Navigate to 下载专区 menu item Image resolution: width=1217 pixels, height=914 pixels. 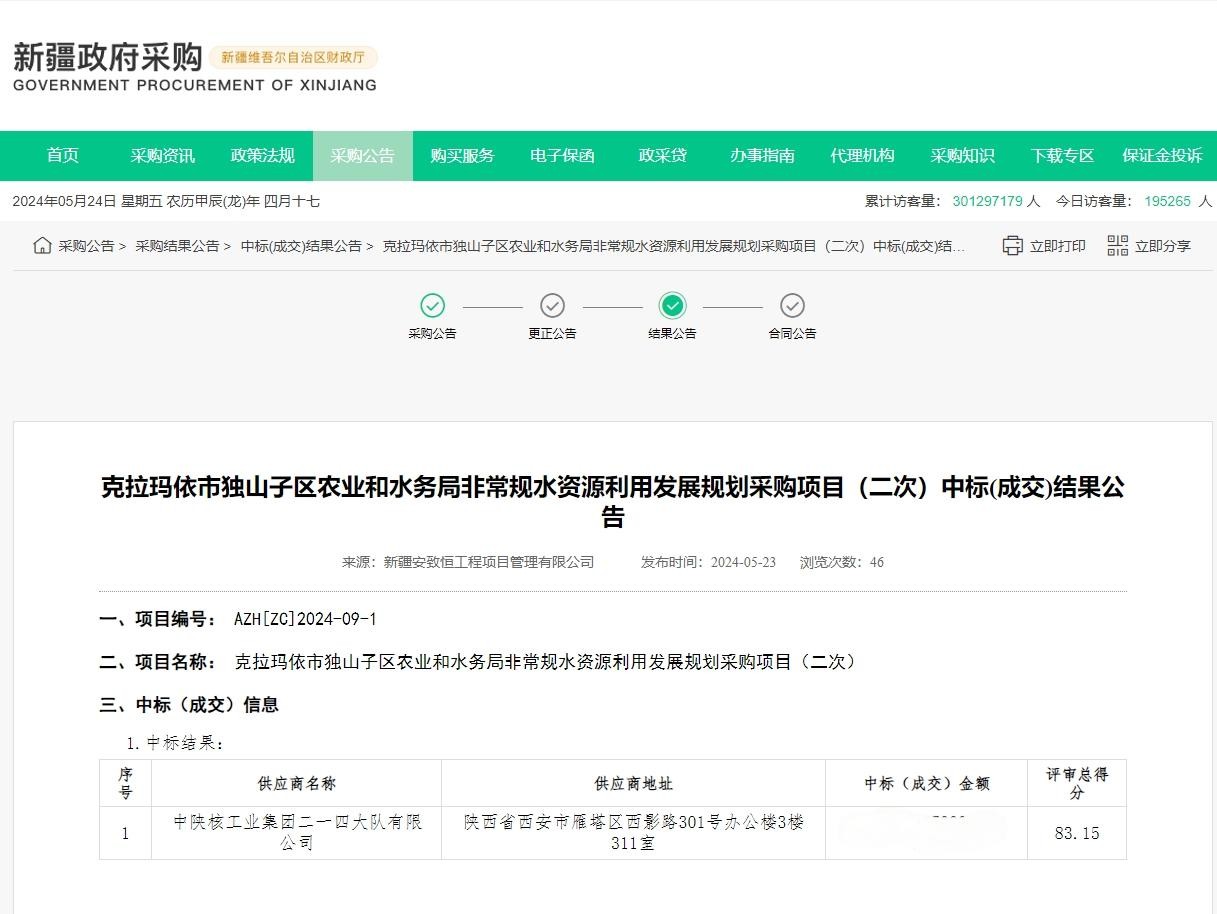point(1062,156)
